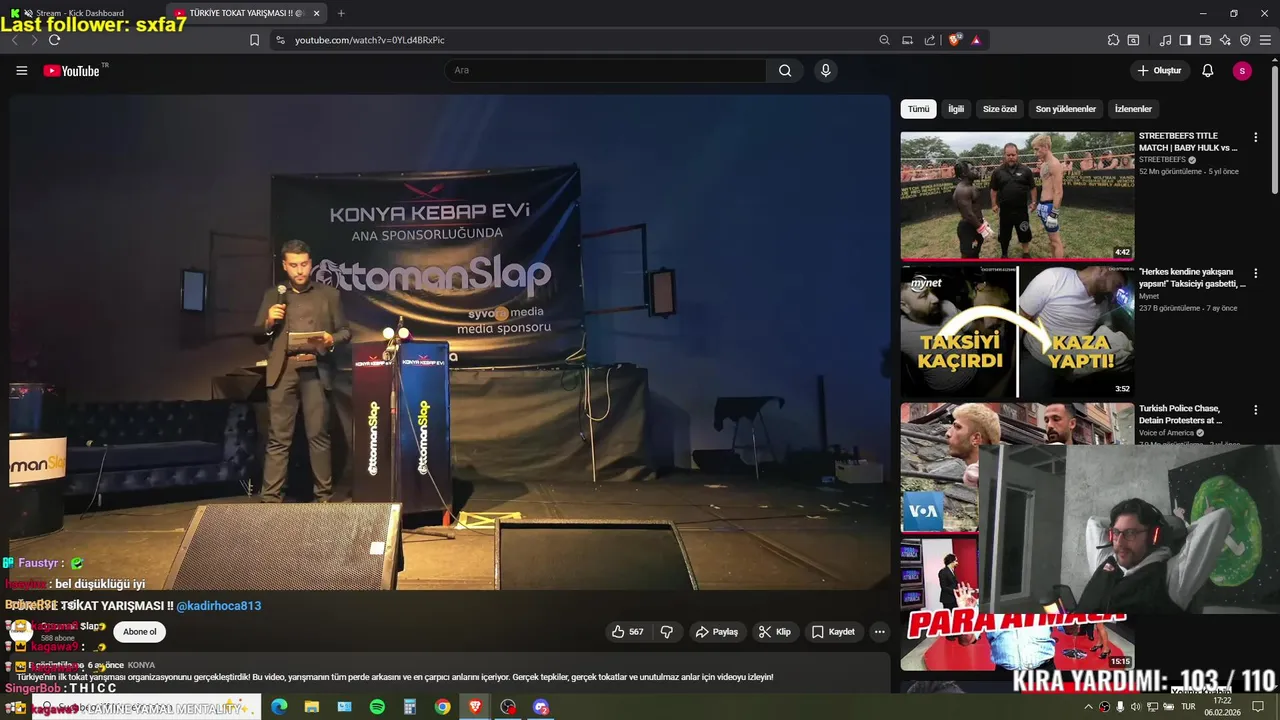The height and width of the screenshot is (720, 1280).
Task: Open the media playlist music note icon
Action: click(1165, 40)
